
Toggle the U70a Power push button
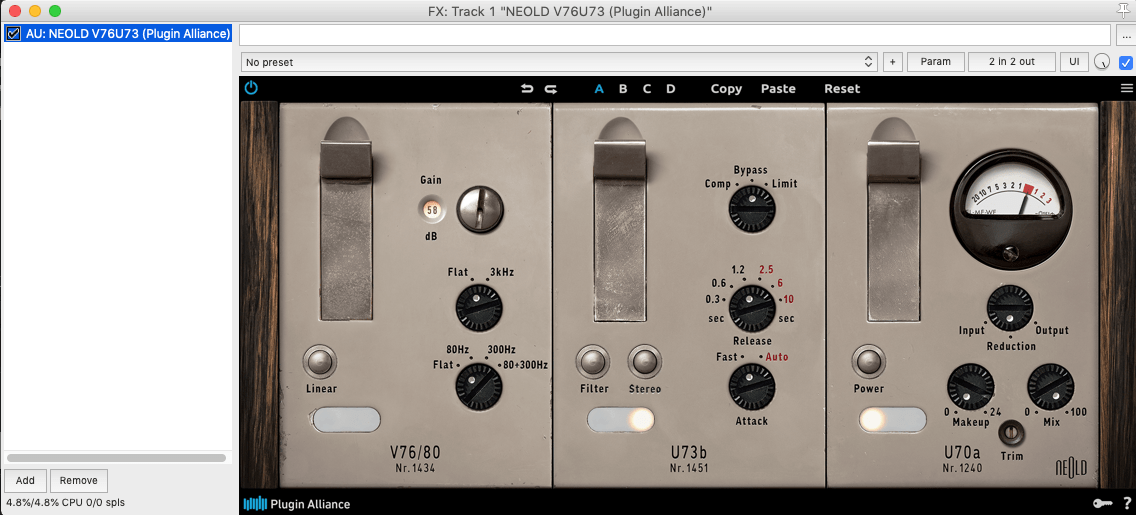868,361
